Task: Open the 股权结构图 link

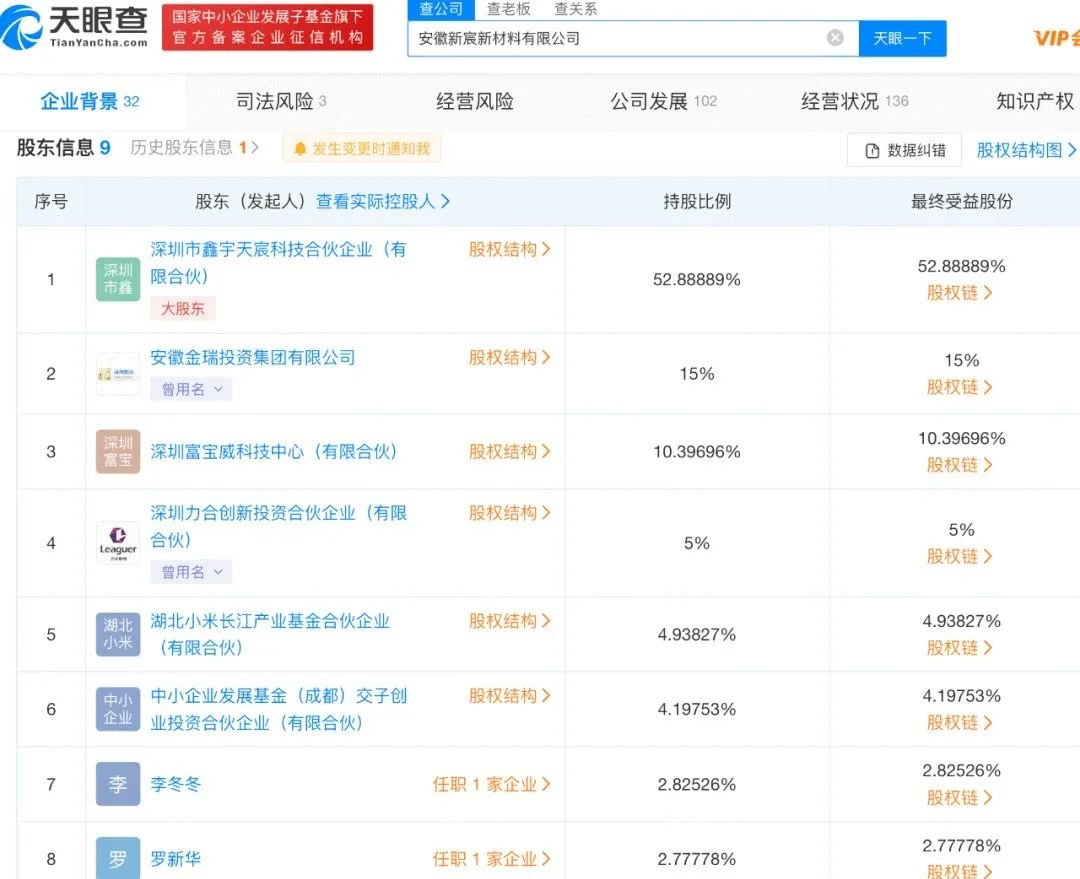Action: [x=1026, y=150]
